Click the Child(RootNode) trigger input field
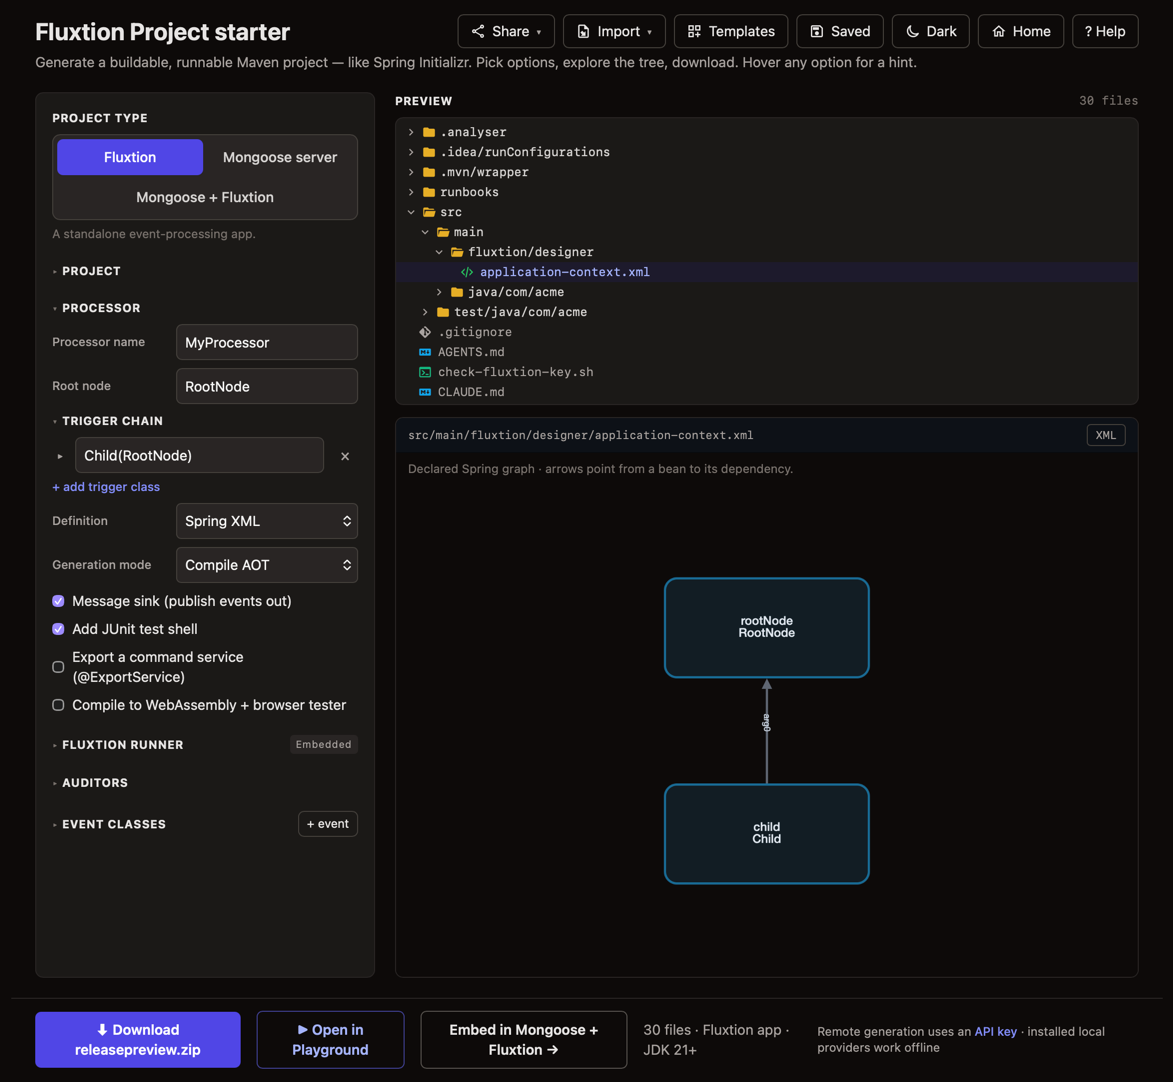 (199, 456)
